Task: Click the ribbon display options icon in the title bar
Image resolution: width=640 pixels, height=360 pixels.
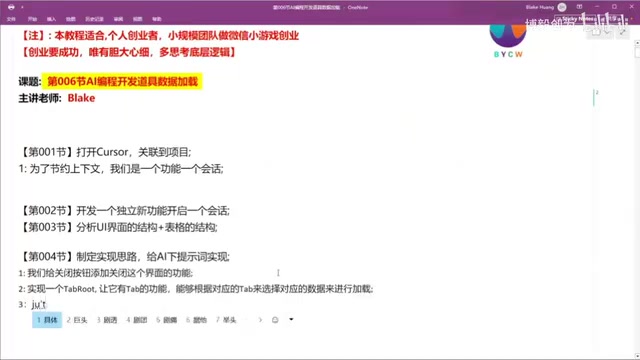Action: tap(579, 7)
